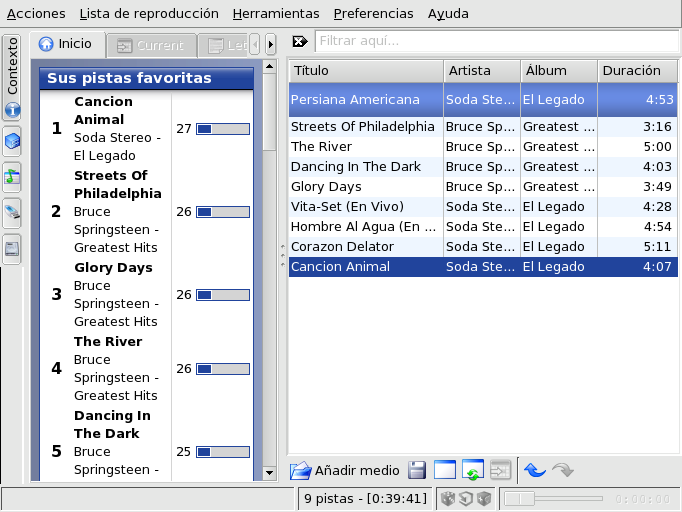This screenshot has height=512, width=682.
Task: Select Dancing In The Dark playlist row
Action: click(x=483, y=167)
